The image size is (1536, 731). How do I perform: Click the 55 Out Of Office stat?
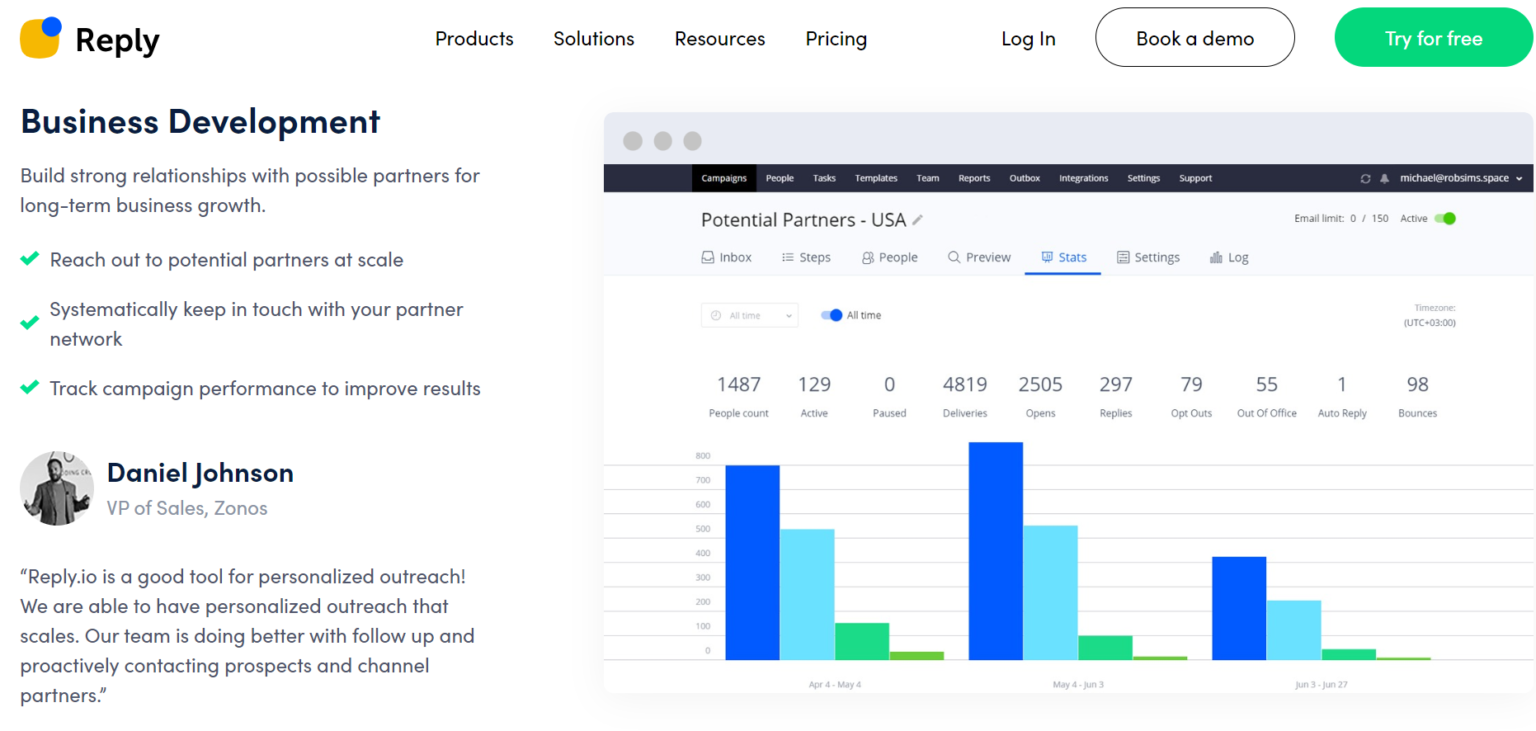[x=1267, y=396]
